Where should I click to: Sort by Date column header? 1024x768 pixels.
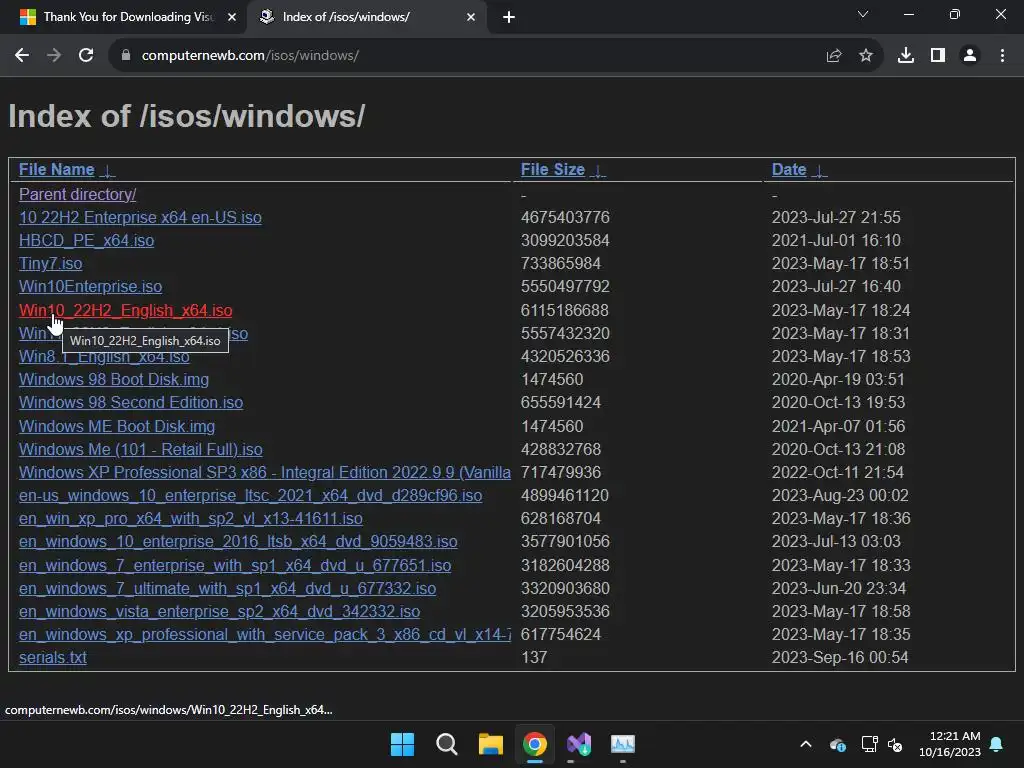789,169
